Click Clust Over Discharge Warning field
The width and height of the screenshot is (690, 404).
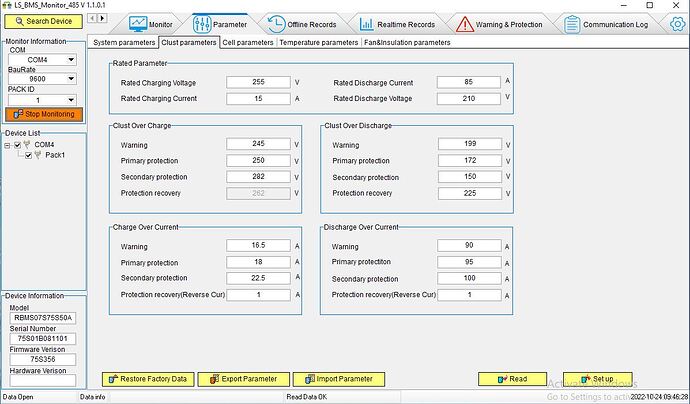pyautogui.click(x=470, y=144)
